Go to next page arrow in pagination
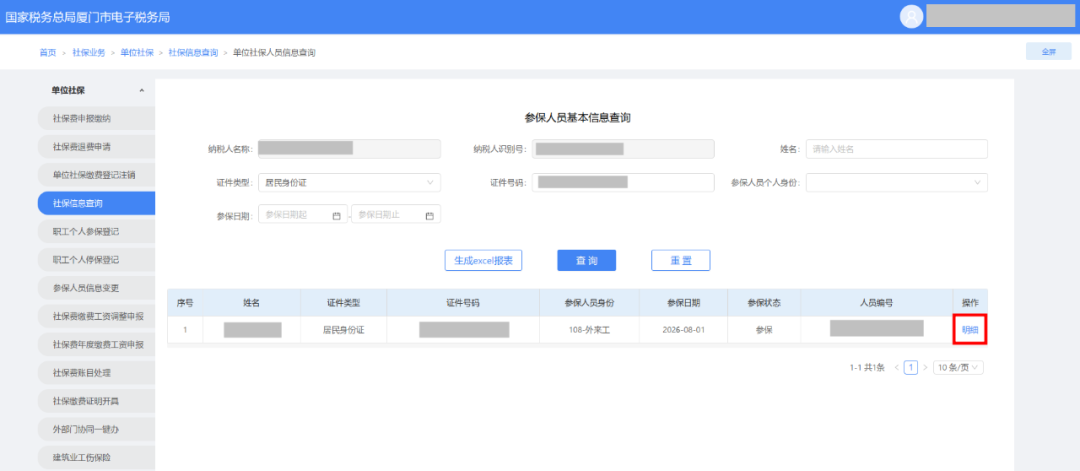The image size is (1080, 471). pyautogui.click(x=925, y=368)
